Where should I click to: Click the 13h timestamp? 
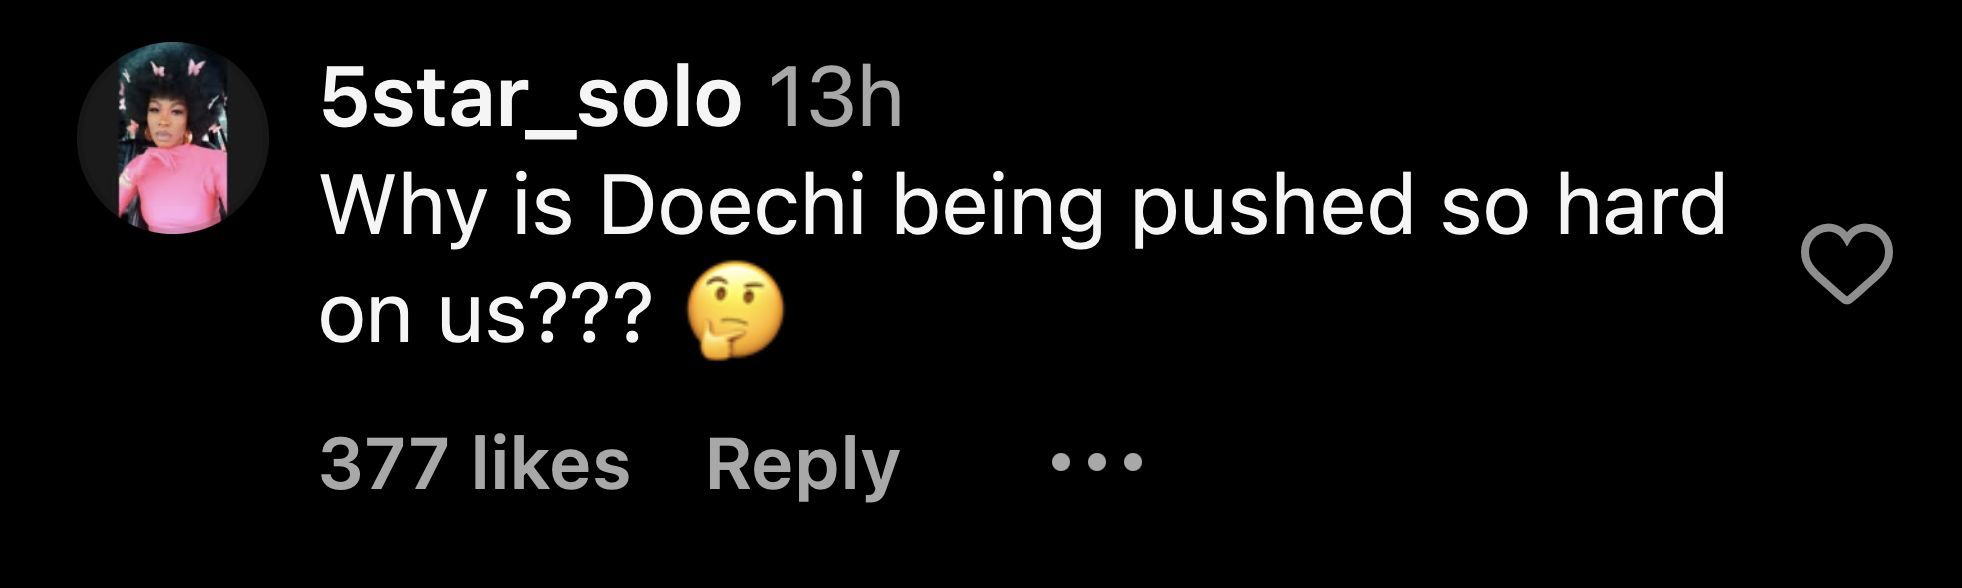(838, 99)
